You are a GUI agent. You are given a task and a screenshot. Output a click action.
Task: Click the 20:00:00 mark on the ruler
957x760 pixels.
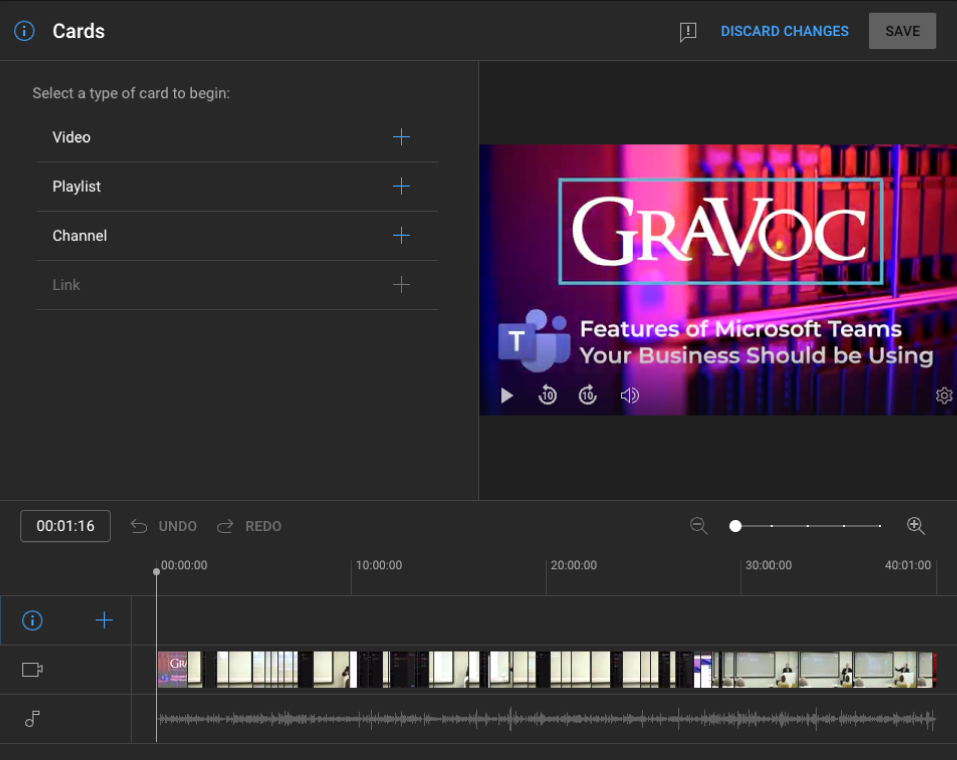[573, 565]
